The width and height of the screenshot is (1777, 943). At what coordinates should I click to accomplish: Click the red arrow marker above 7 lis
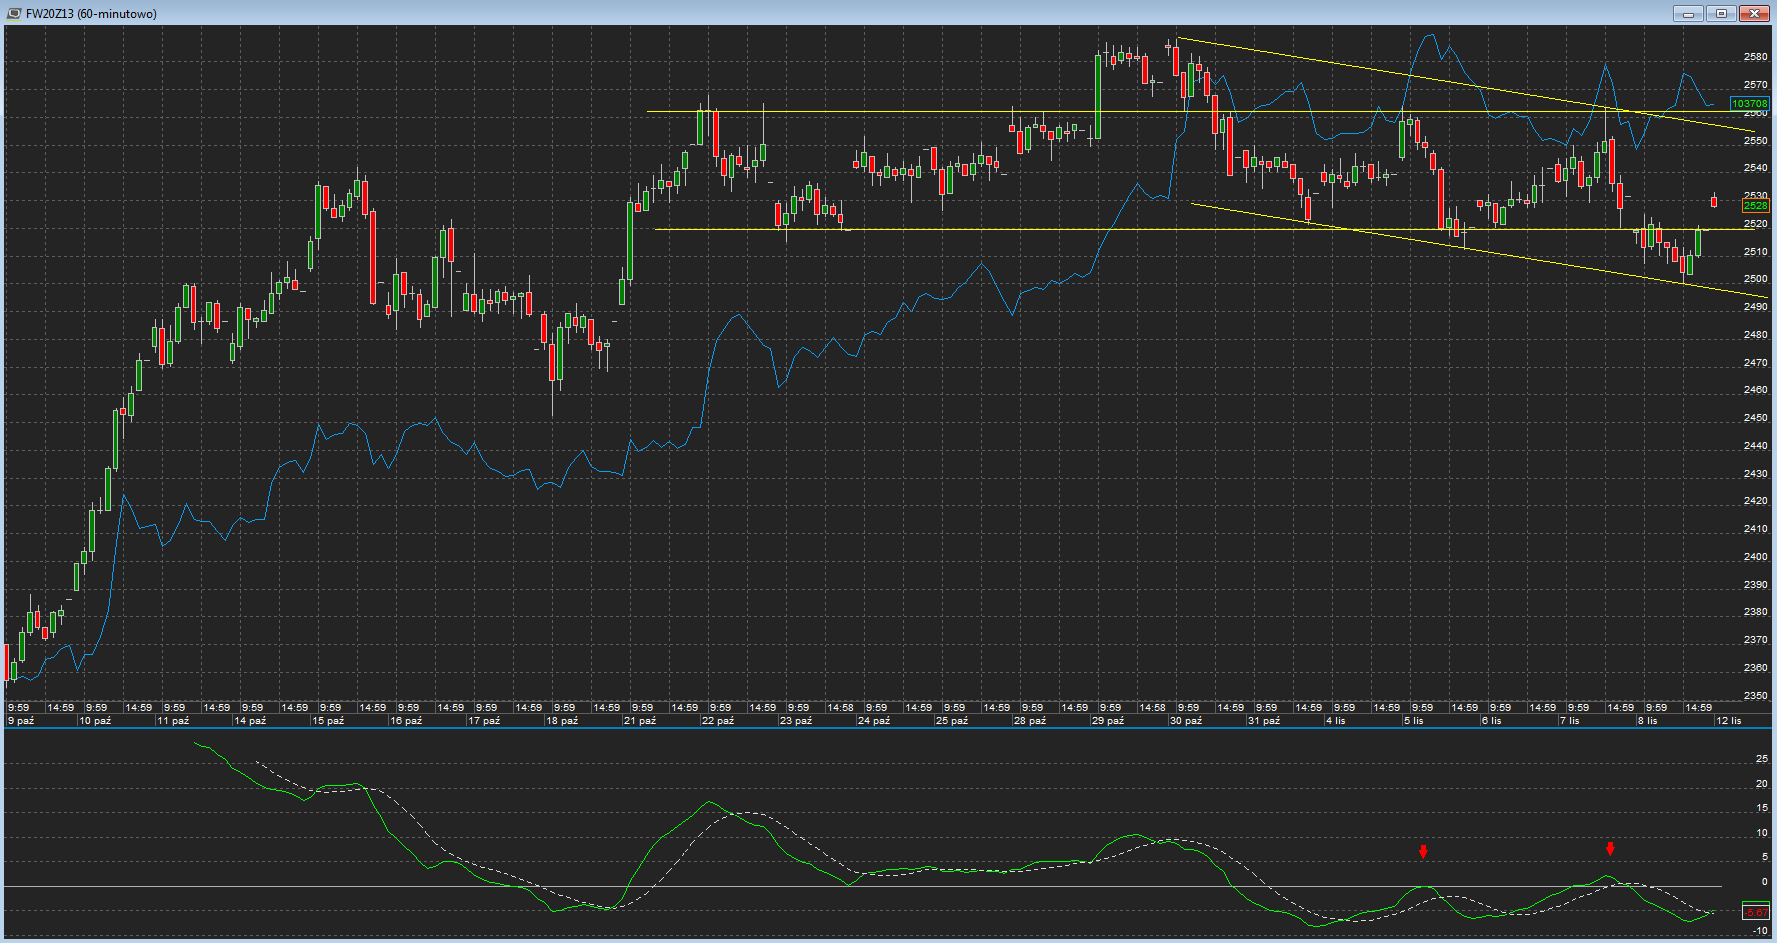[1610, 849]
